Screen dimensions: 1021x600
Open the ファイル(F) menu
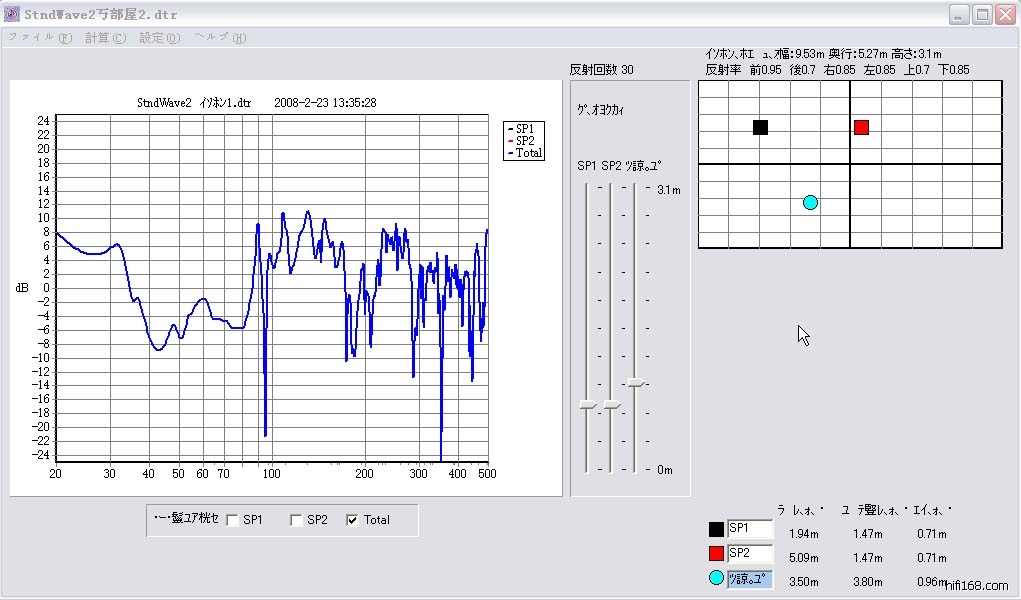(40, 38)
